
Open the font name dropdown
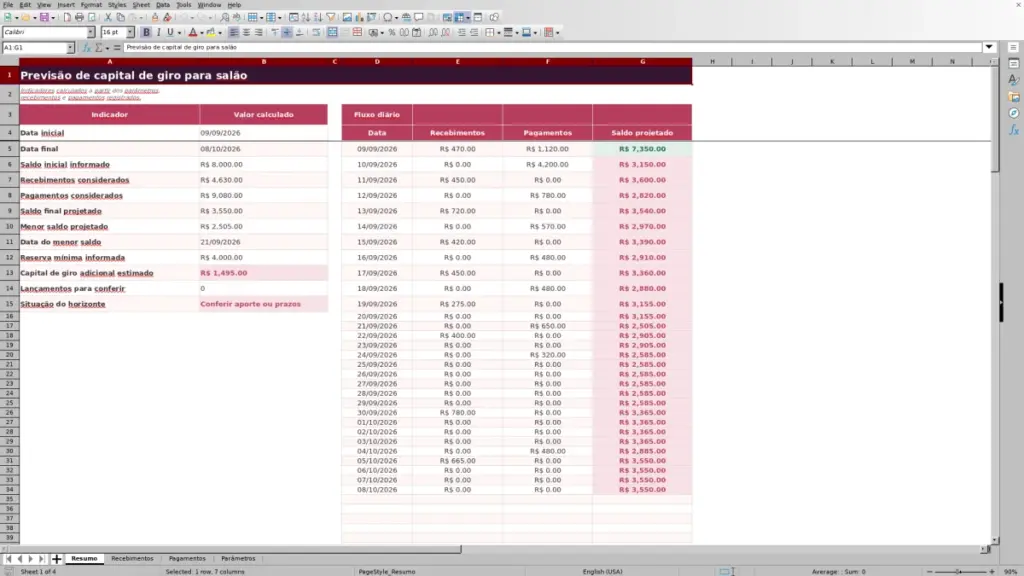pyautogui.click(x=91, y=32)
